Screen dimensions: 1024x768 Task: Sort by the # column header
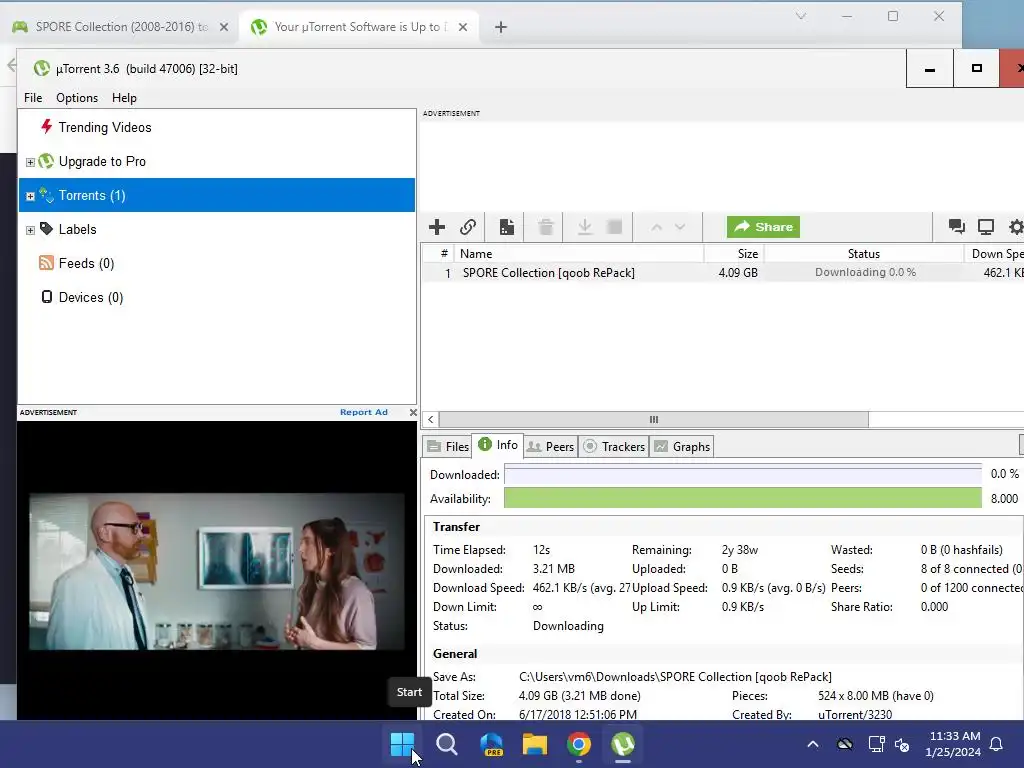click(440, 254)
